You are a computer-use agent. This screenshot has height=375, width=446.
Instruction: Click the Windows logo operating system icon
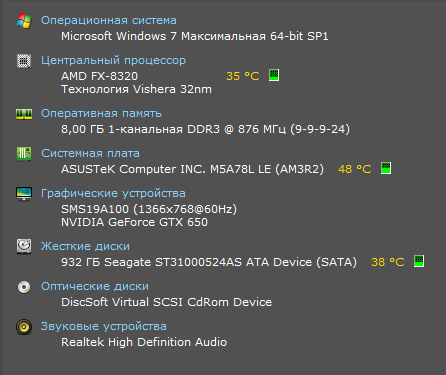[24, 21]
